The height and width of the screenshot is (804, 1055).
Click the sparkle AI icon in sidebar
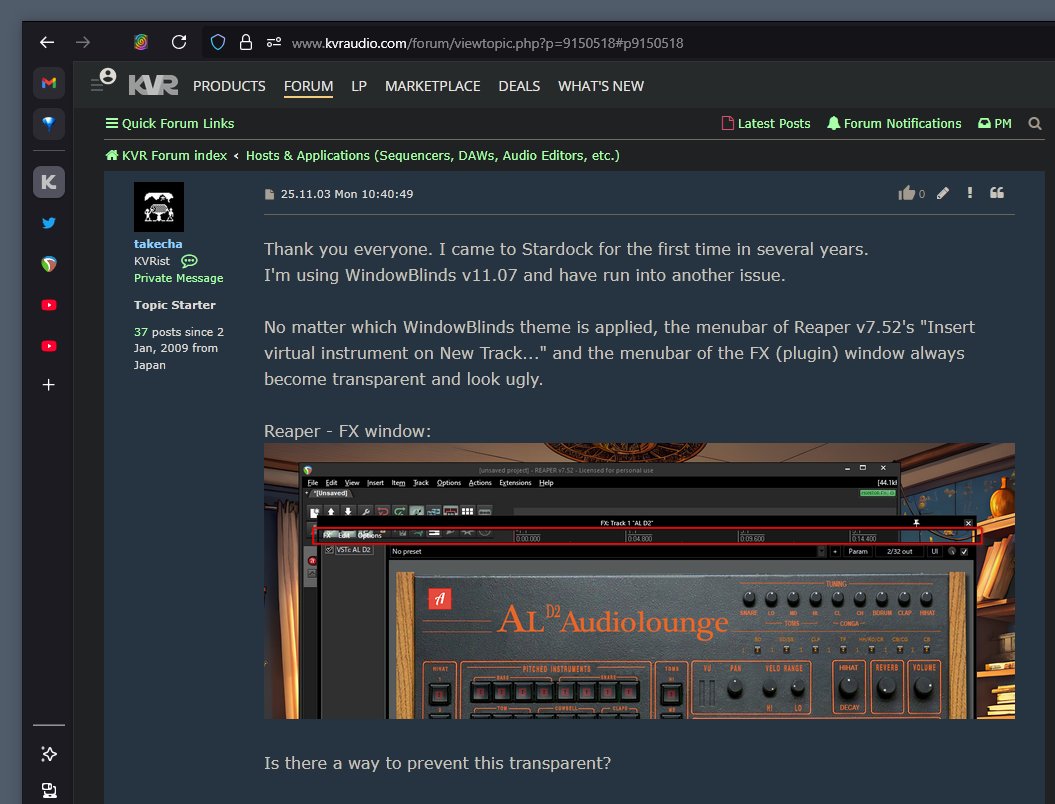[x=48, y=754]
